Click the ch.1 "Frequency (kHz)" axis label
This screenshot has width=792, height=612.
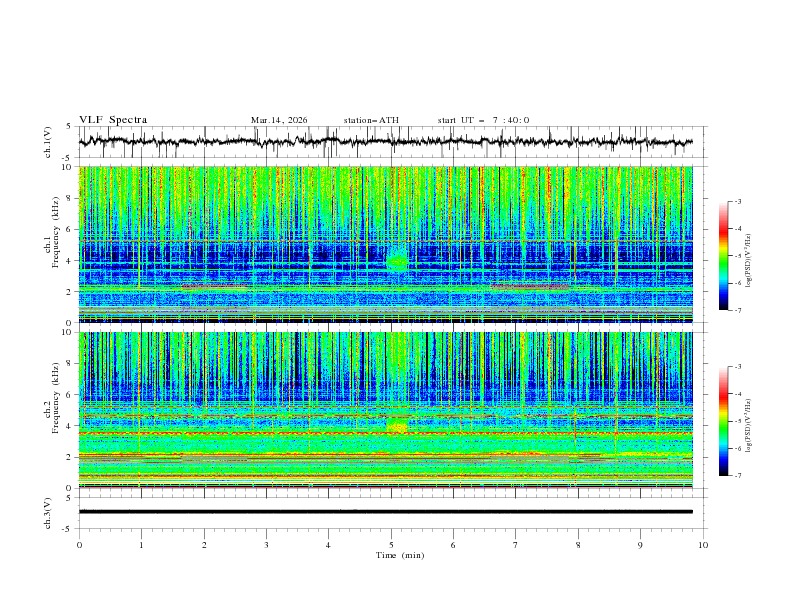pyautogui.click(x=56, y=233)
